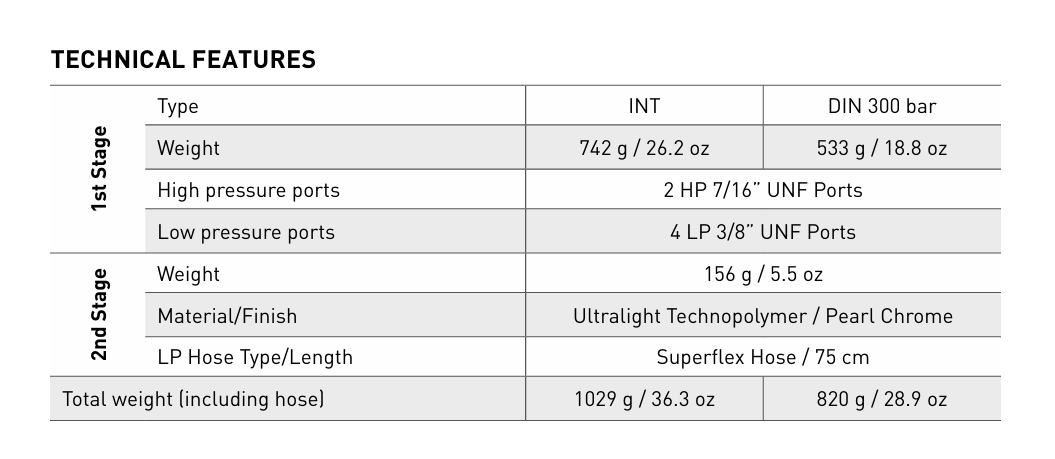
Task: Select the 2nd Stage row header
Action: (x=100, y=315)
